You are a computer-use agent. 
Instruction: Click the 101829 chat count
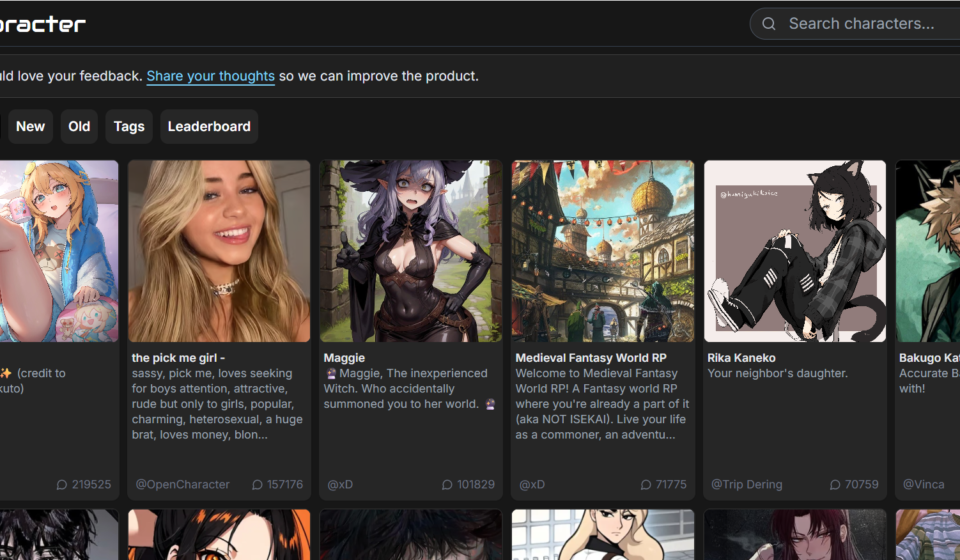(x=476, y=484)
